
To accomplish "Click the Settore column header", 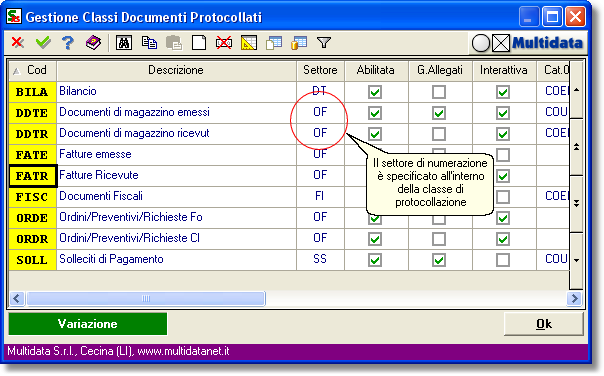I will [320, 70].
